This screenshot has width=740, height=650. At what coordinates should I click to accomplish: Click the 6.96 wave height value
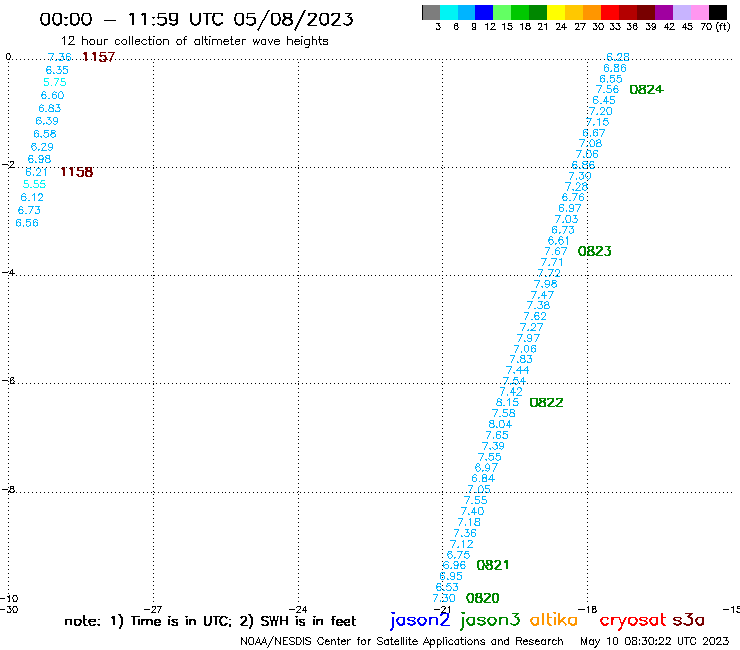pos(454,565)
